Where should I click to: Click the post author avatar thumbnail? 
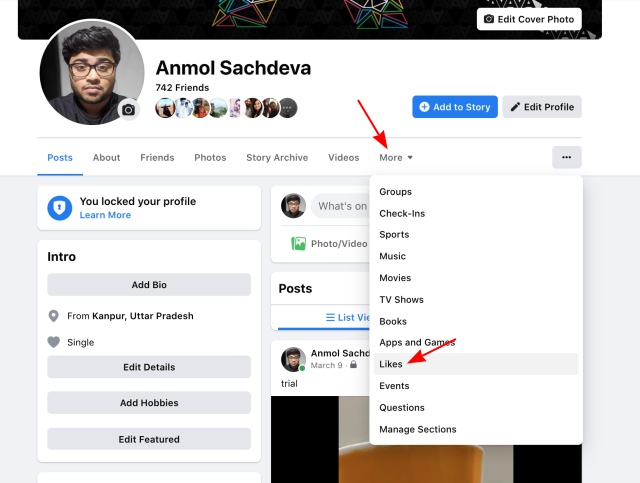coord(293,360)
